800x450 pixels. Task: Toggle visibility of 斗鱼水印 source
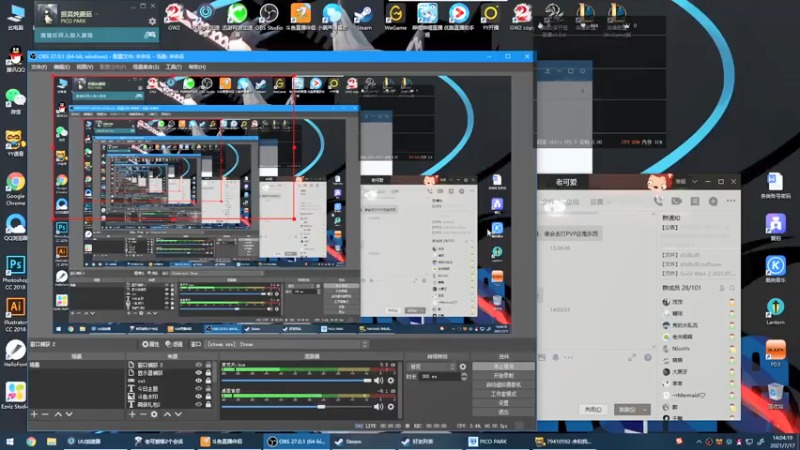point(198,396)
